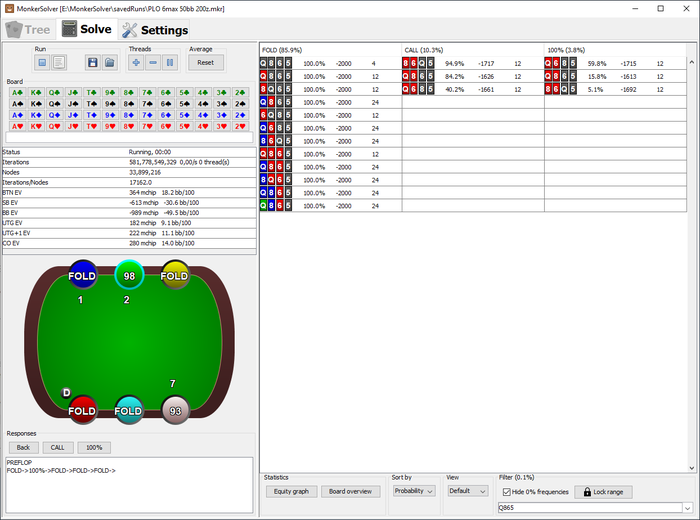
Task: Toggle the two of hearts board card
Action: coord(240,126)
